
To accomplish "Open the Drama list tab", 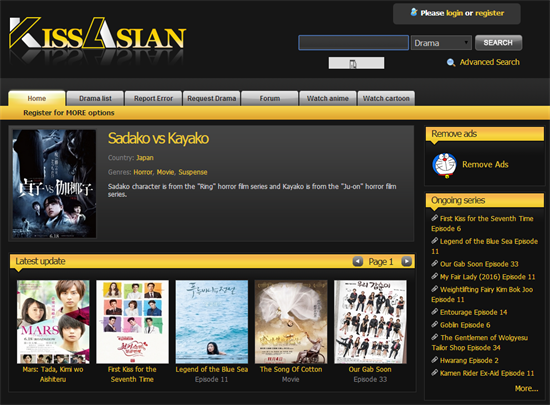I will 95,99.
